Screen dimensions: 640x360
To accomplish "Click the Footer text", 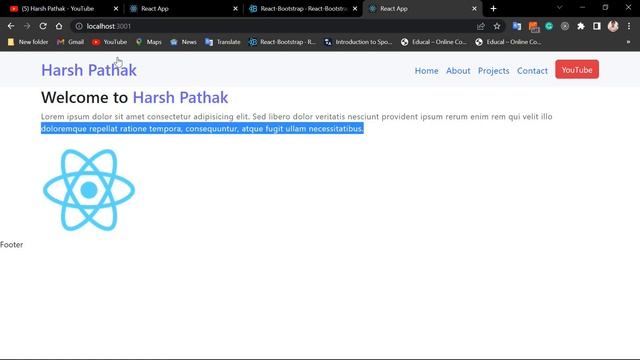I will click(x=11, y=244).
